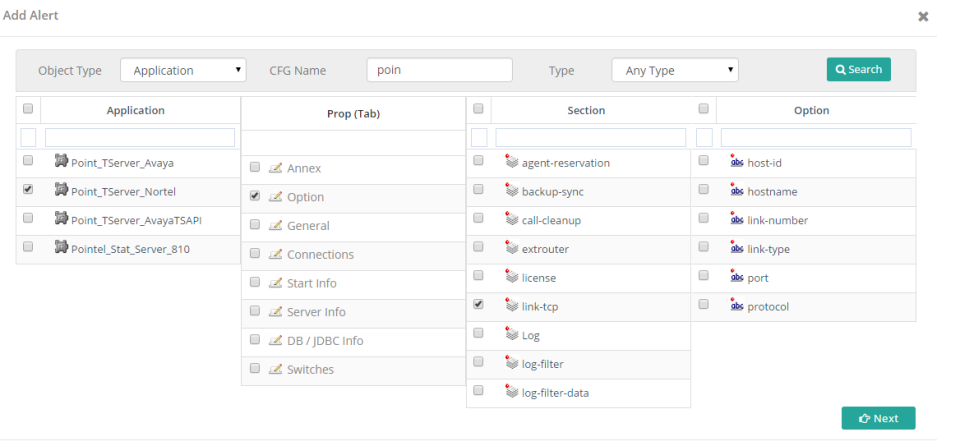Screen dimensions: 960x446
Task: Click the Pointel_Stat_Server_810 application icon
Action: tap(61, 246)
